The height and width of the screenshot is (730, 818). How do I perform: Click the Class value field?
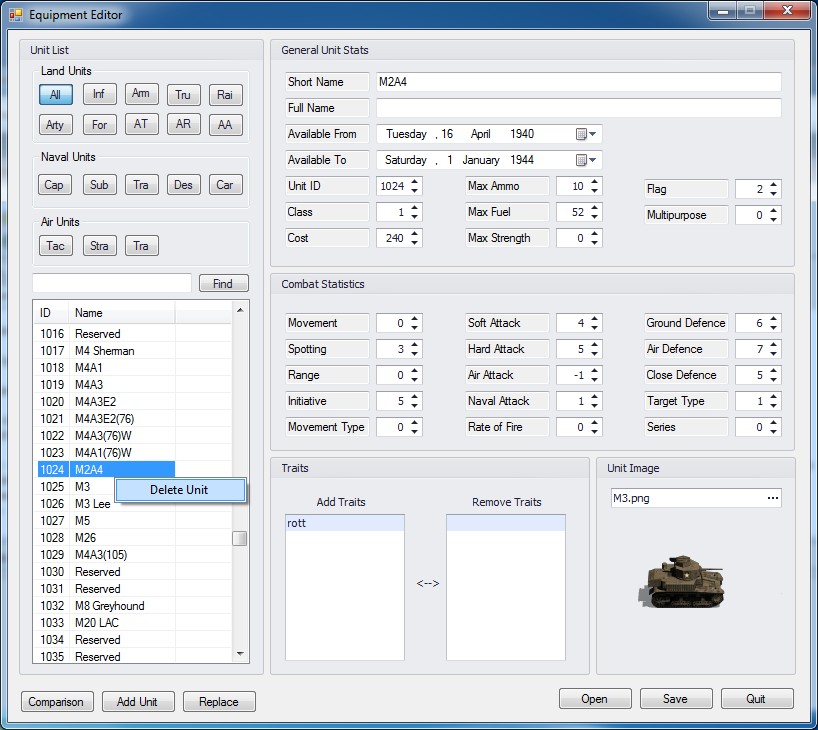tap(392, 212)
